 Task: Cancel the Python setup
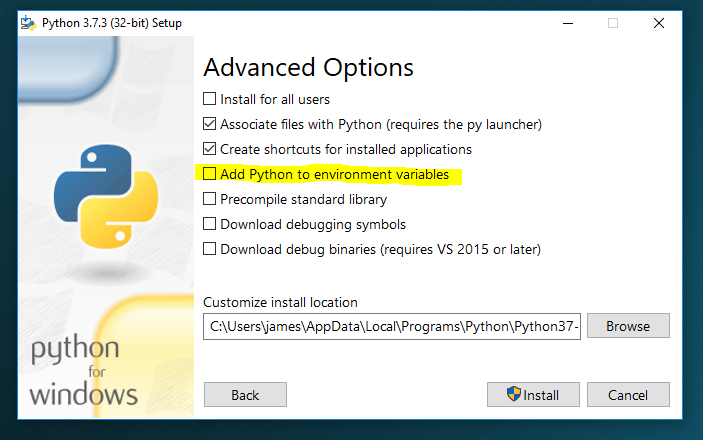628,395
